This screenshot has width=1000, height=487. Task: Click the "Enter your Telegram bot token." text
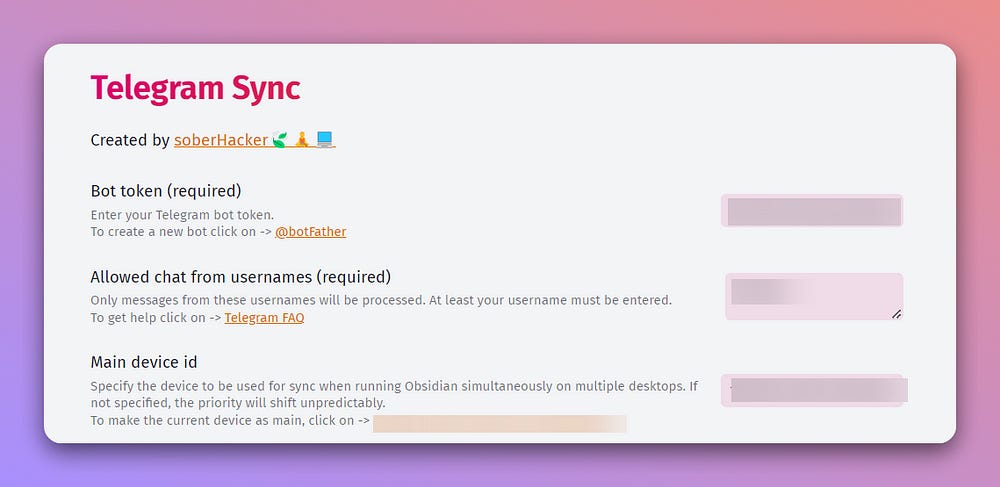[x=182, y=215]
